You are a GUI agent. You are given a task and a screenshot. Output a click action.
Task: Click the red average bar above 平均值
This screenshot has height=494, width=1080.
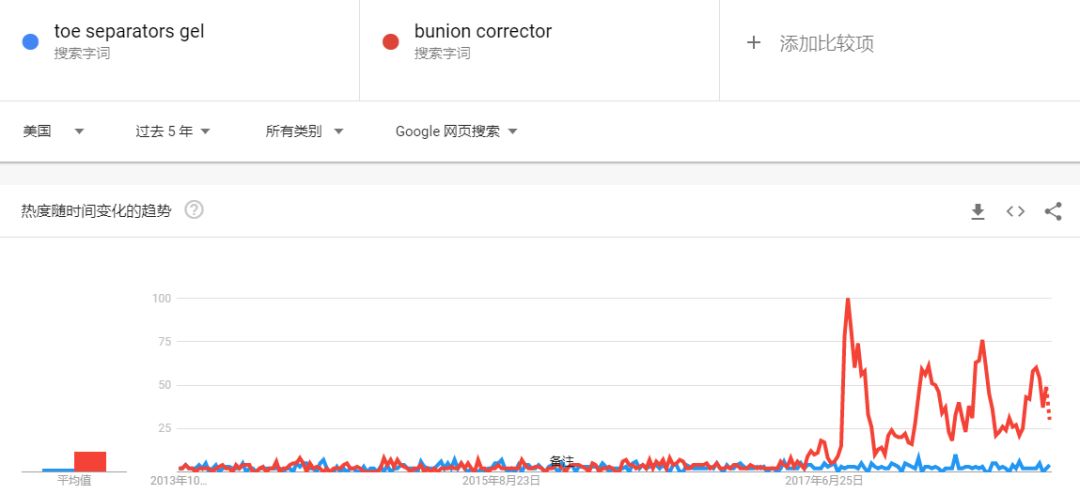coord(90,461)
